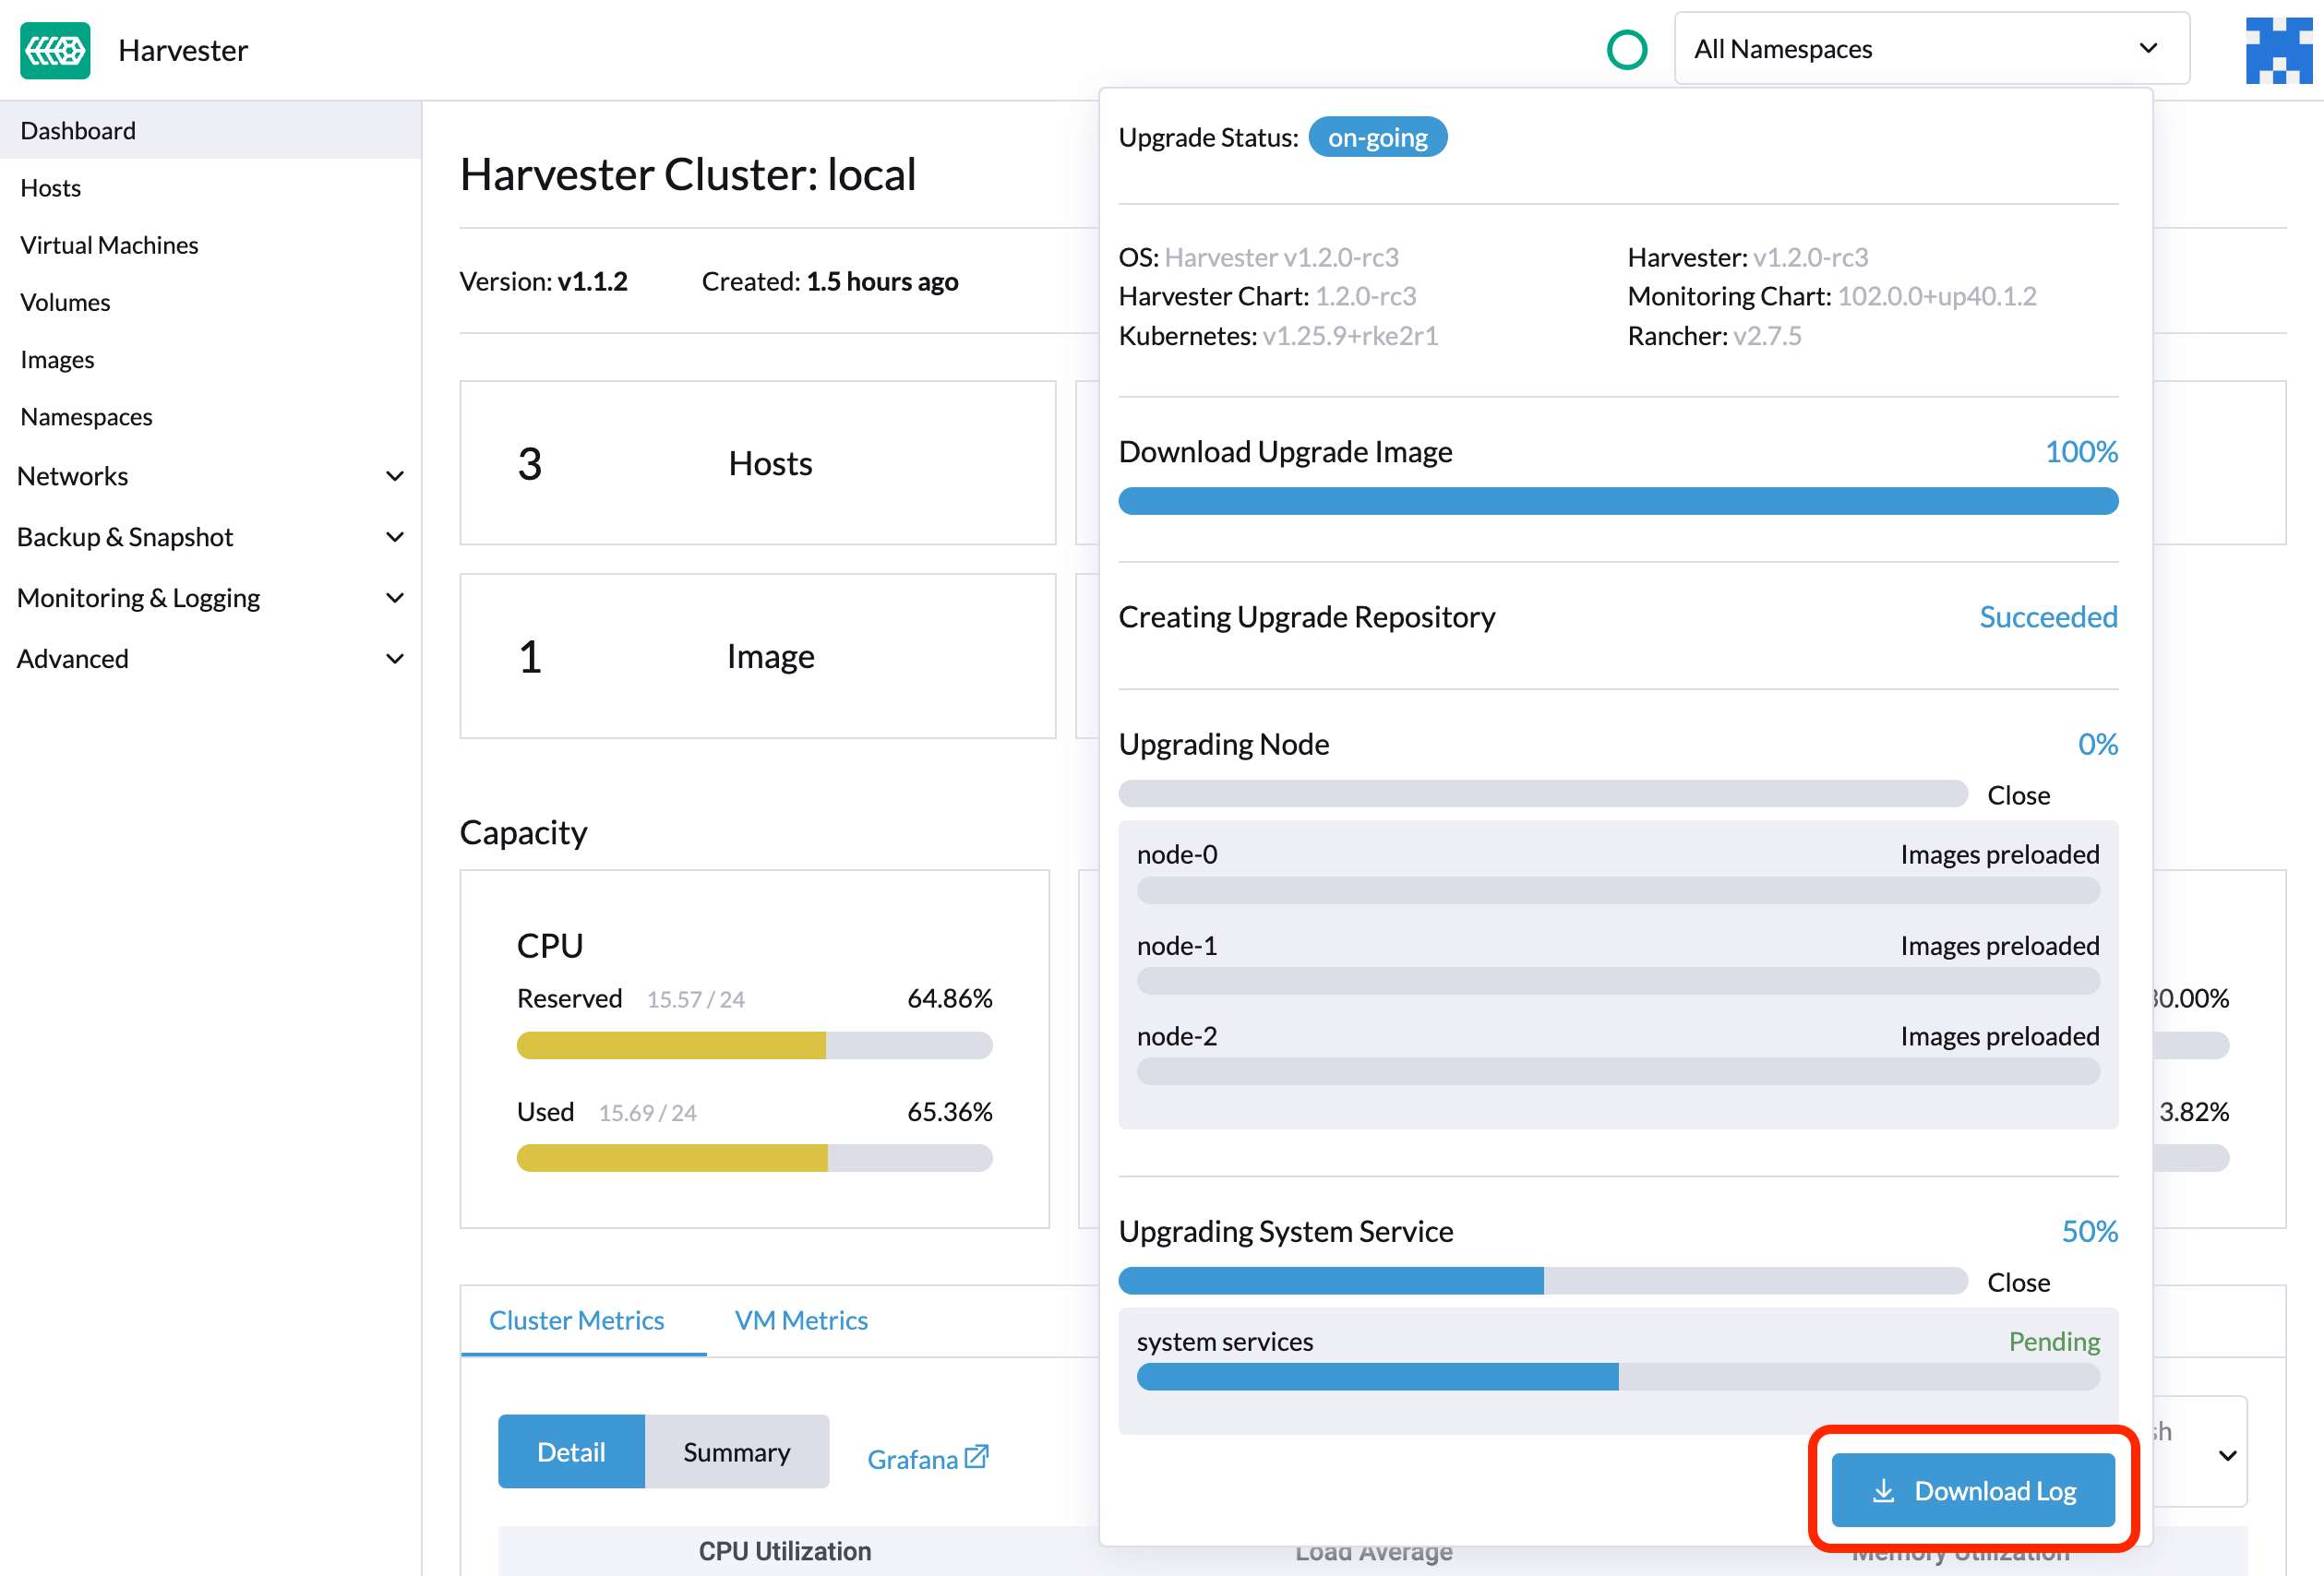This screenshot has width=2324, height=1576.
Task: Switch to VM Metrics tab
Action: 800,1318
